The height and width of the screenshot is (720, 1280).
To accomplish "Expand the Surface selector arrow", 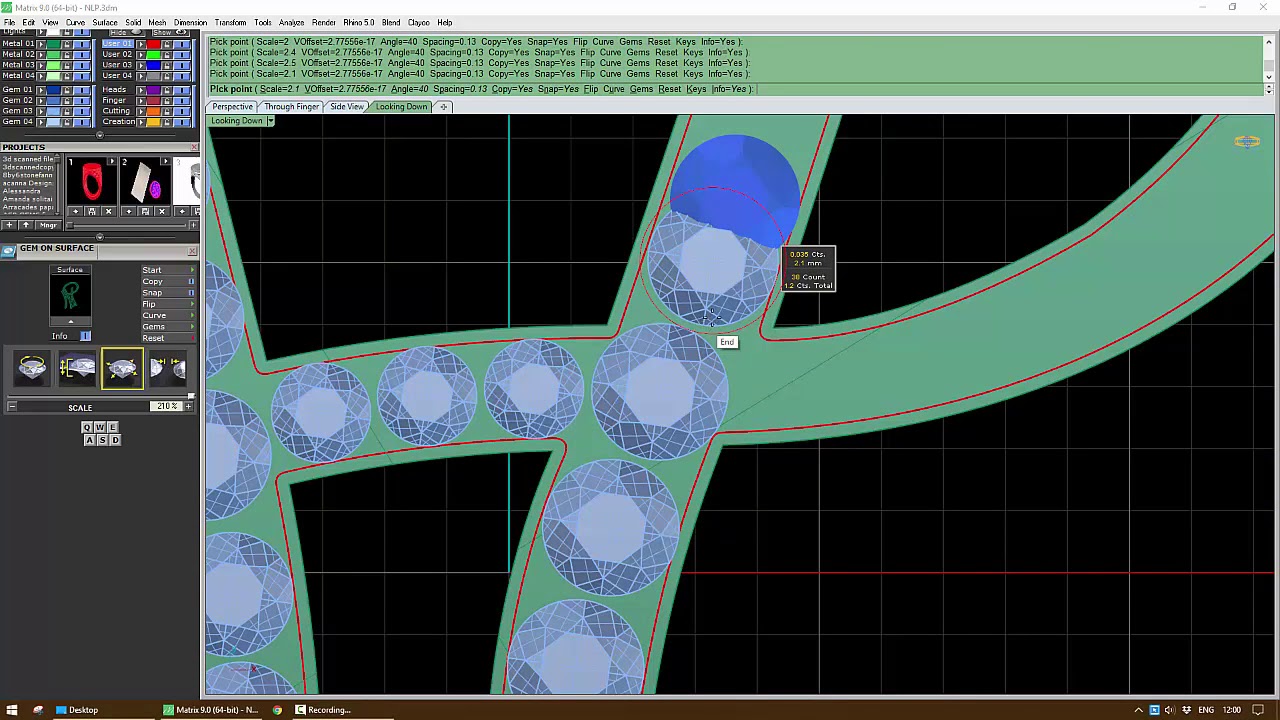I will click(x=70, y=321).
